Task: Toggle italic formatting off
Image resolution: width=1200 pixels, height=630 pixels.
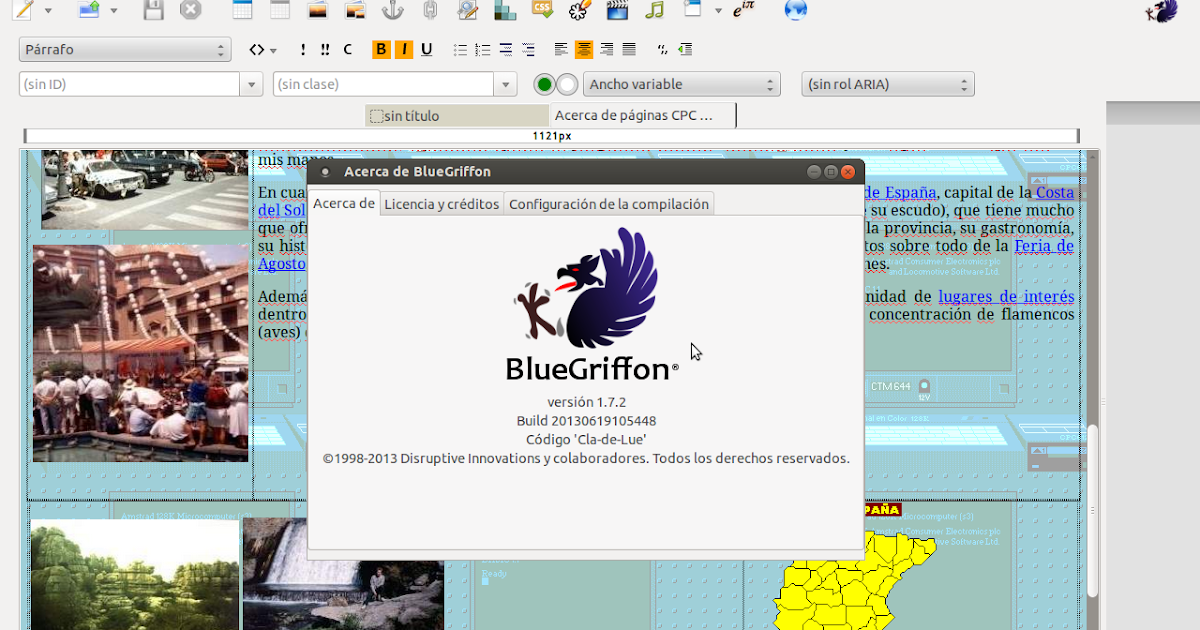Action: pos(402,48)
